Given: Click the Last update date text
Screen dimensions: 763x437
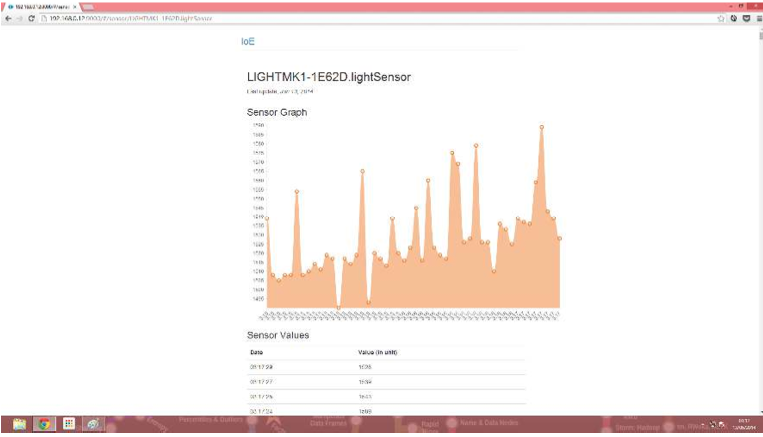Looking at the screenshot, I should 280,91.
